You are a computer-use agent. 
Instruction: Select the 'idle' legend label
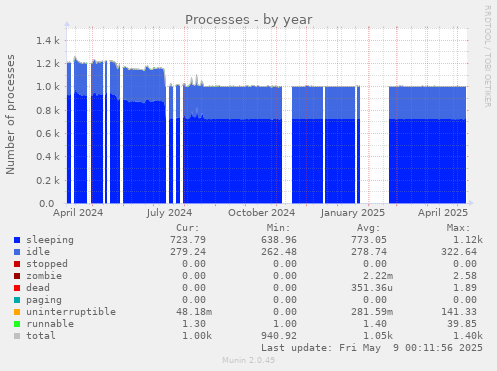click(x=38, y=252)
